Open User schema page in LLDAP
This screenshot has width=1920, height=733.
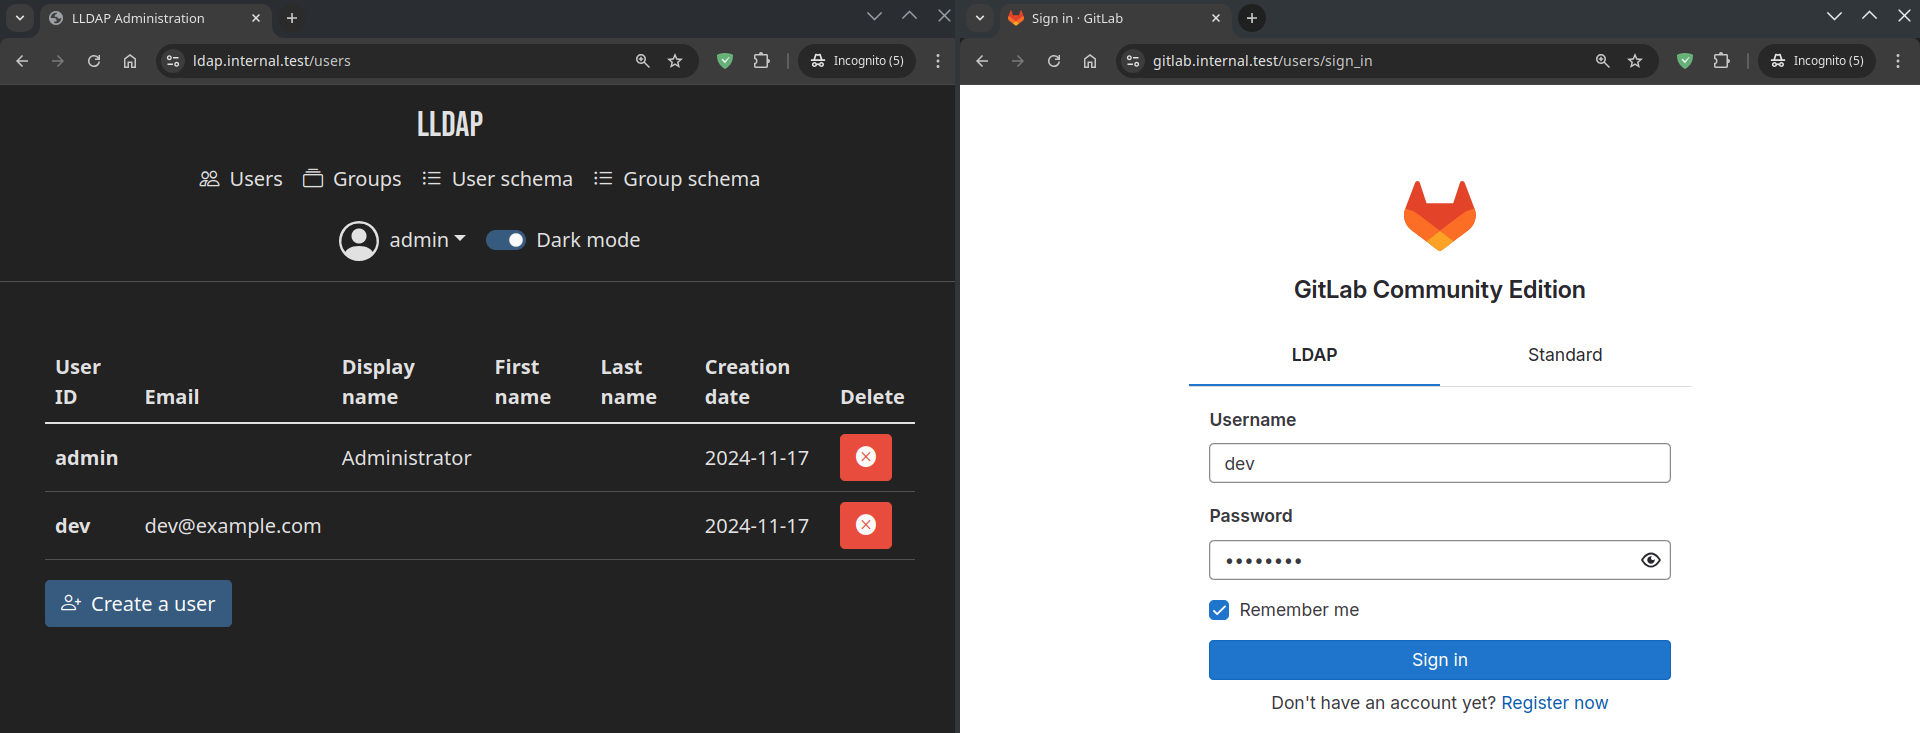click(x=497, y=179)
